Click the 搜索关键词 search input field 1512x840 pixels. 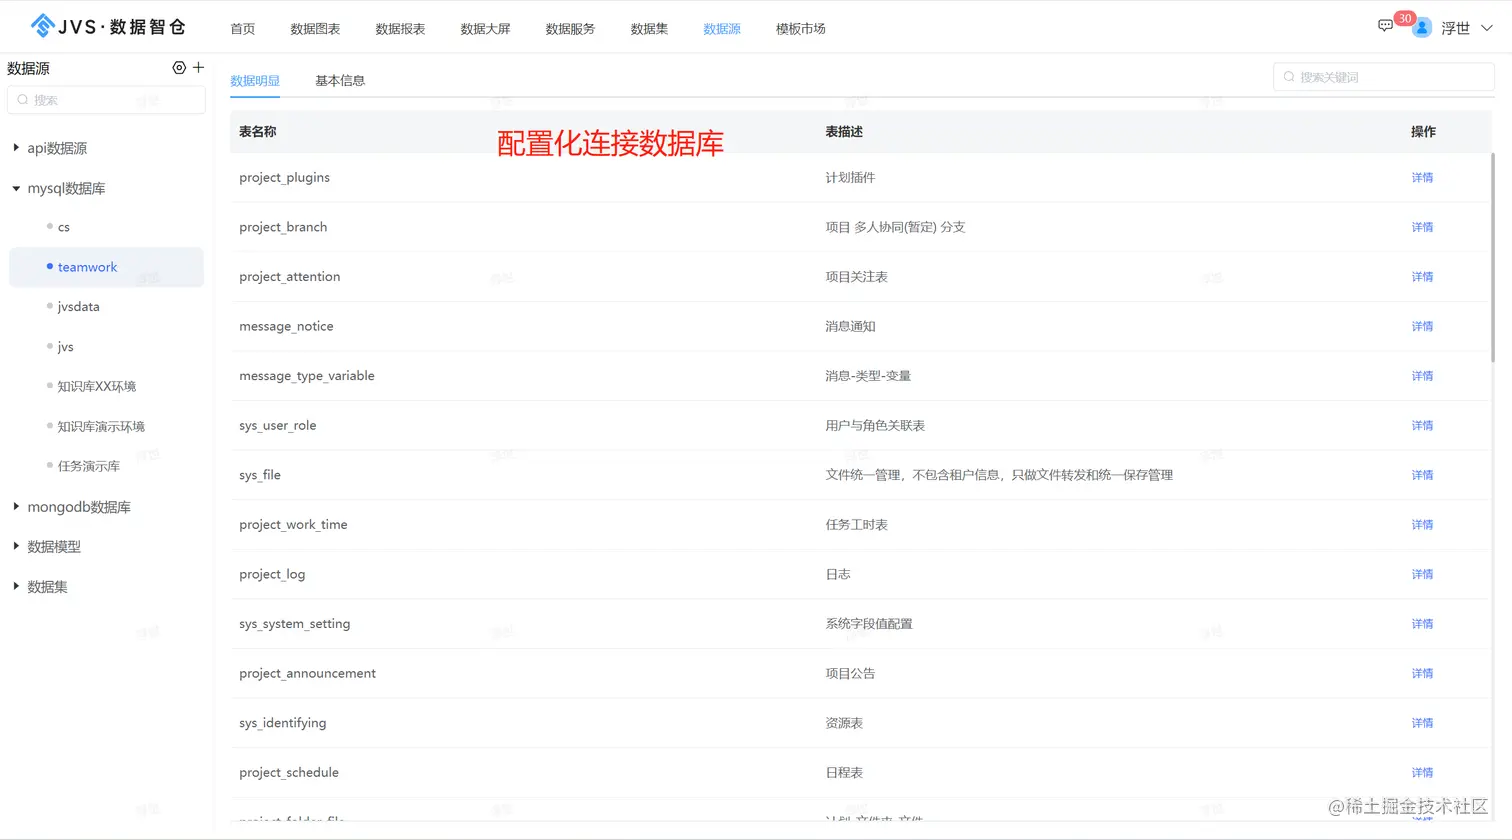click(1382, 76)
